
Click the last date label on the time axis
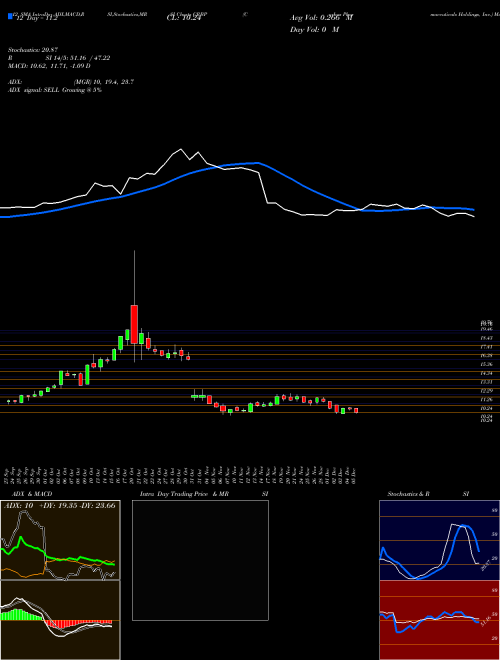click(356, 475)
